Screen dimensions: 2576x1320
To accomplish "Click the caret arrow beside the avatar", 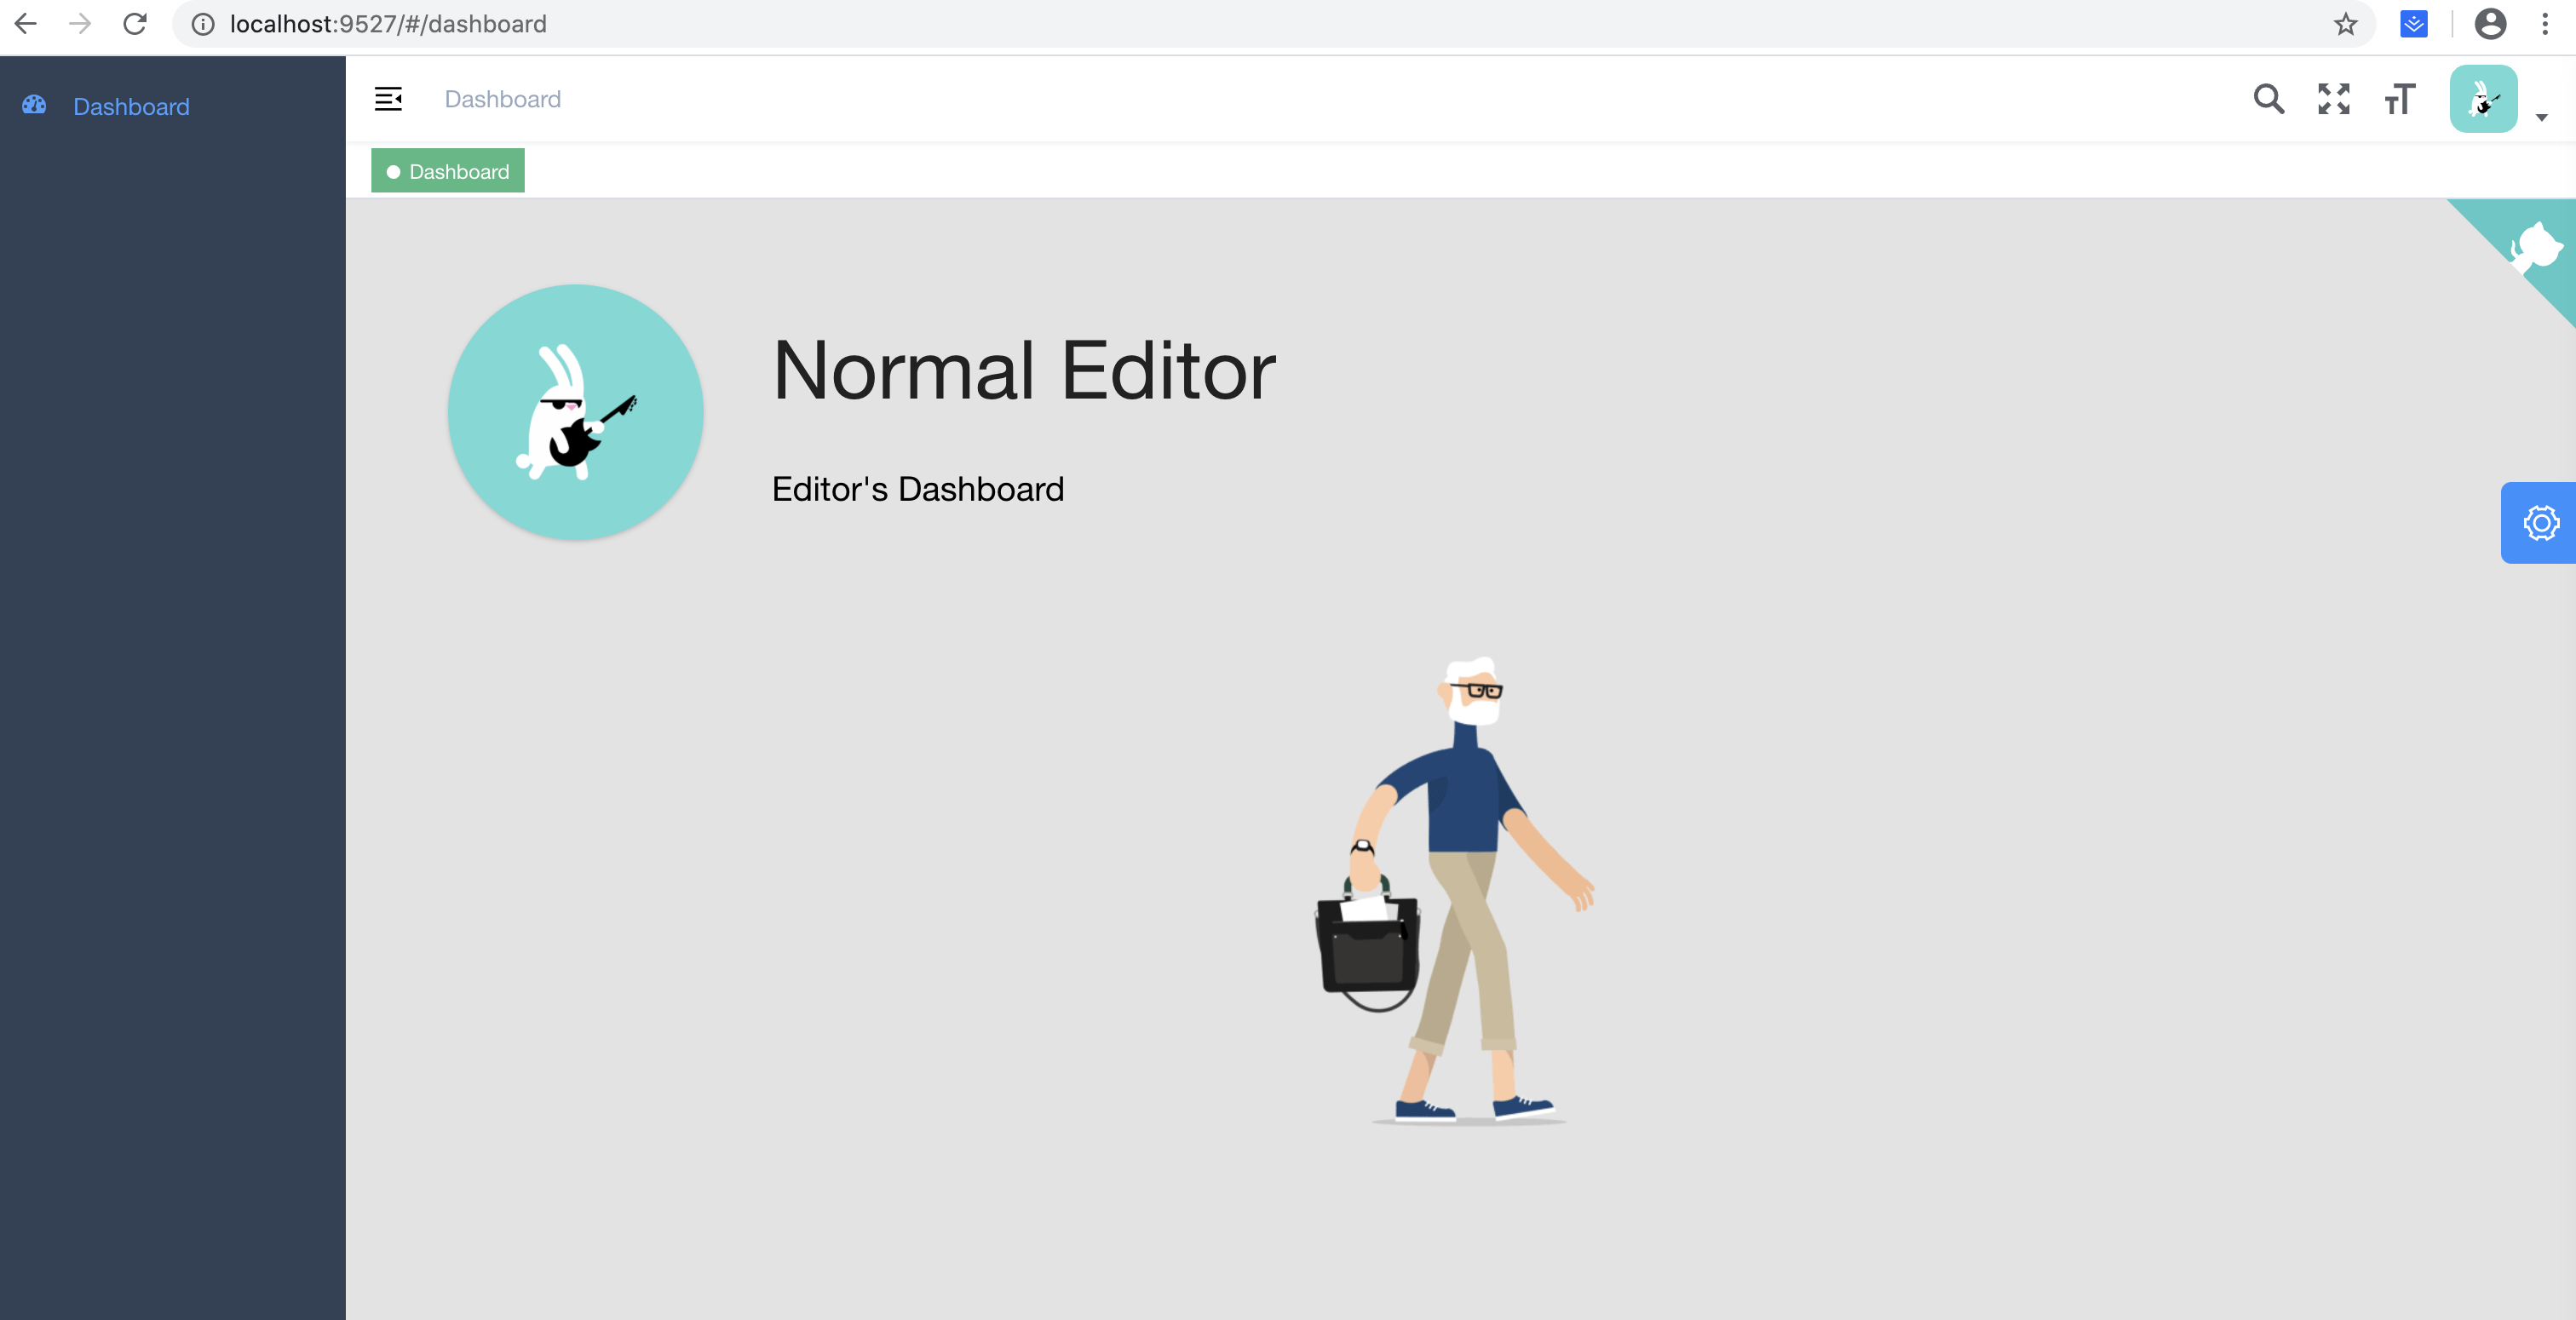I will (2541, 118).
